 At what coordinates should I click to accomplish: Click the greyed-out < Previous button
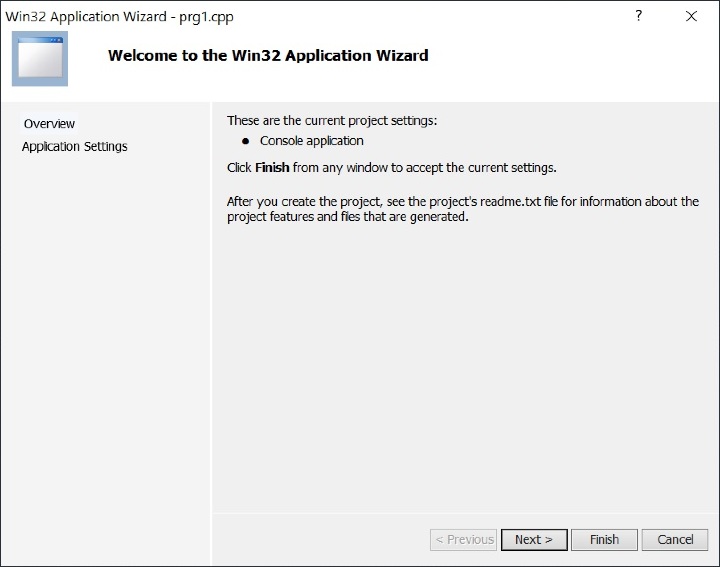click(x=464, y=539)
